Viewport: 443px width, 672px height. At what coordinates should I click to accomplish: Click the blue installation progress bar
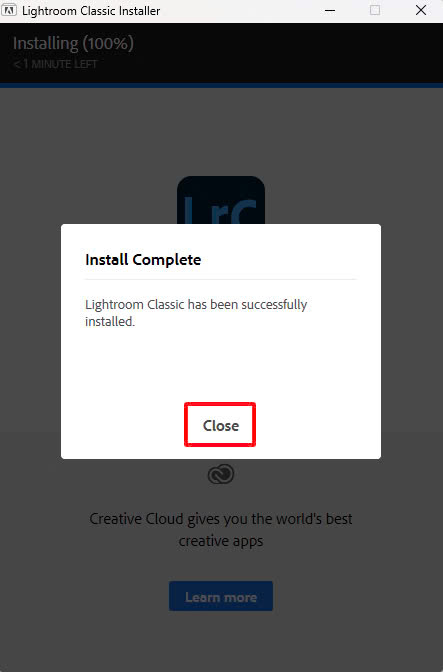(x=222, y=86)
